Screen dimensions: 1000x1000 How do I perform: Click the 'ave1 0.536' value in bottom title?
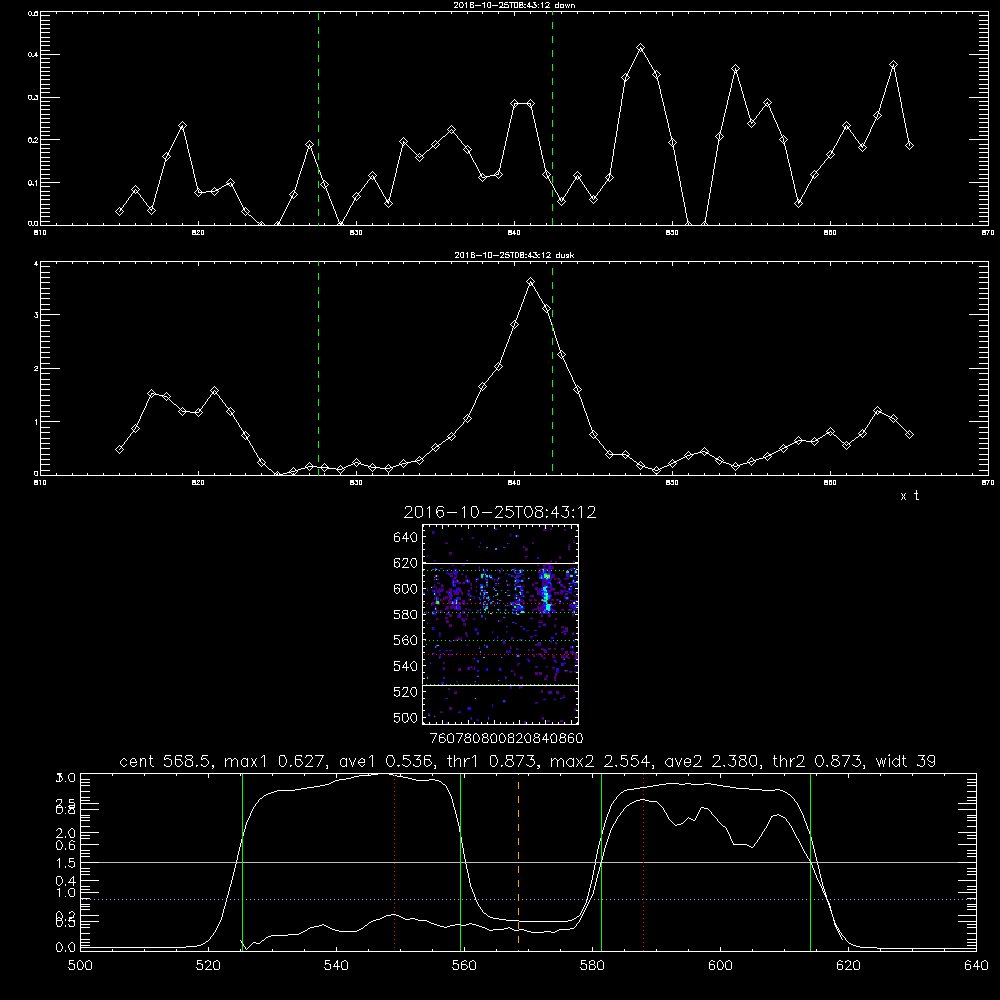pos(387,761)
